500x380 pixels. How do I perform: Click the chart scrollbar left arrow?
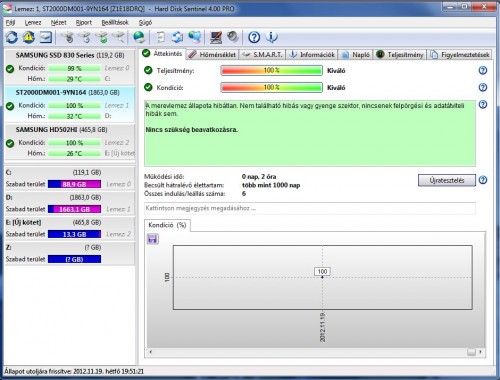click(x=151, y=352)
